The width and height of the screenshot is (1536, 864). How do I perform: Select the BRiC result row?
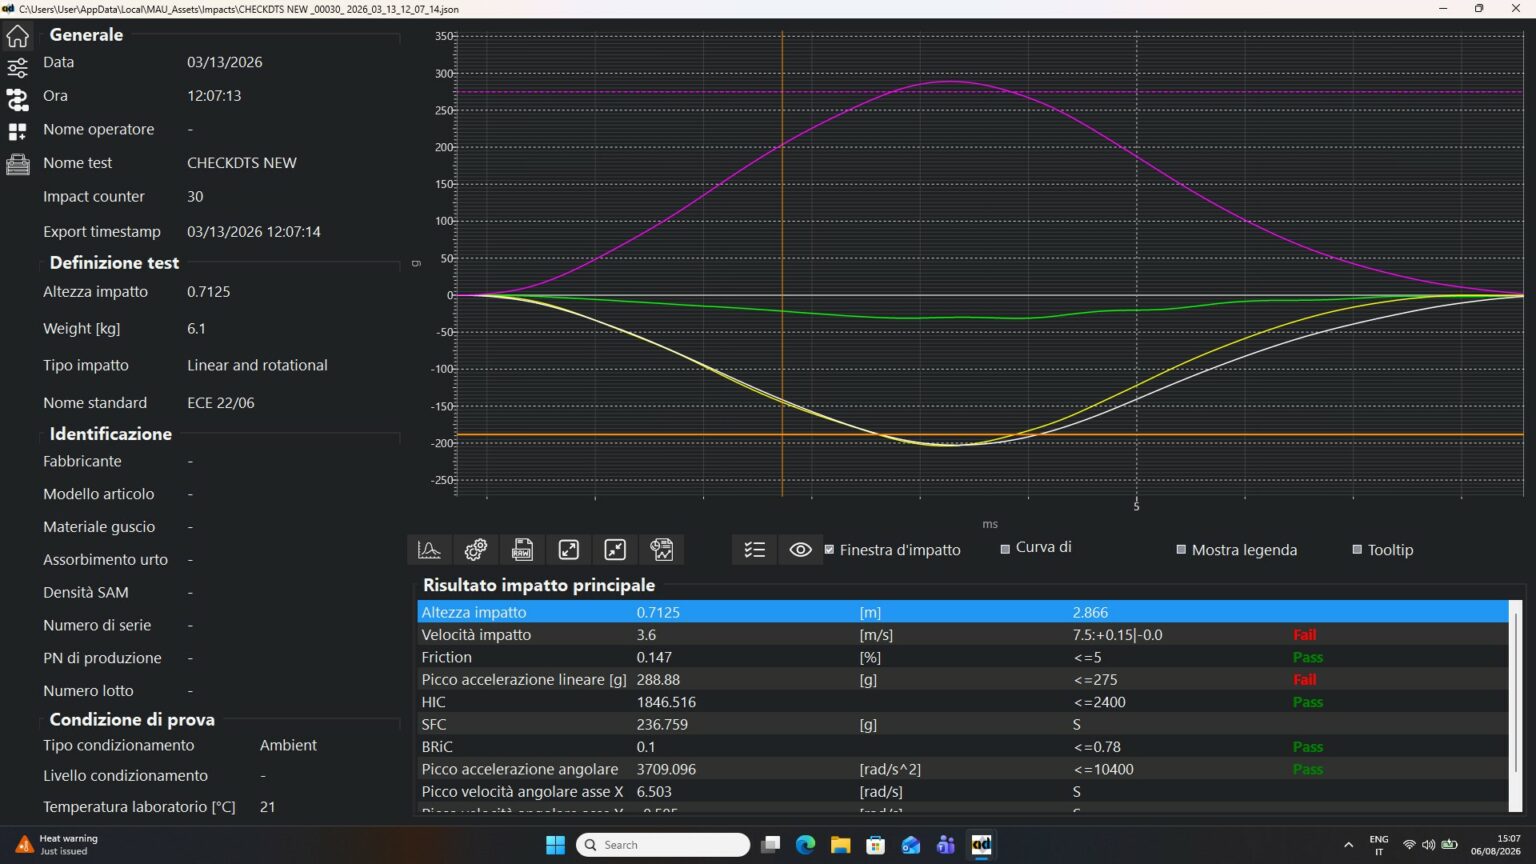pos(963,747)
